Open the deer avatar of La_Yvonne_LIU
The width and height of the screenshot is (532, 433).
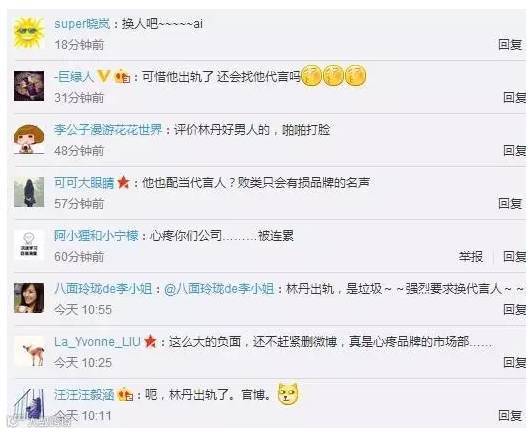point(29,351)
